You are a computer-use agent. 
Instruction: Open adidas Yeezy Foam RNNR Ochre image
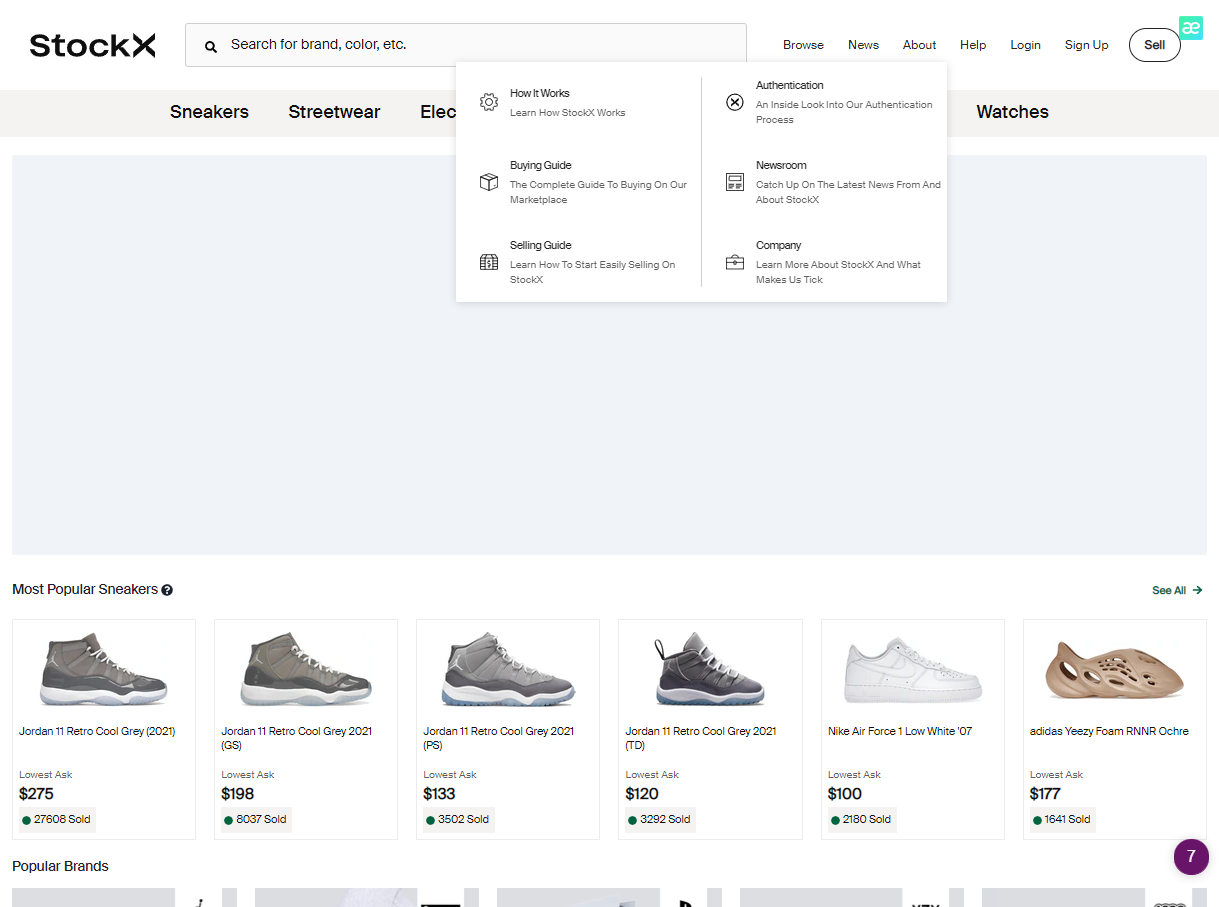pos(1115,670)
